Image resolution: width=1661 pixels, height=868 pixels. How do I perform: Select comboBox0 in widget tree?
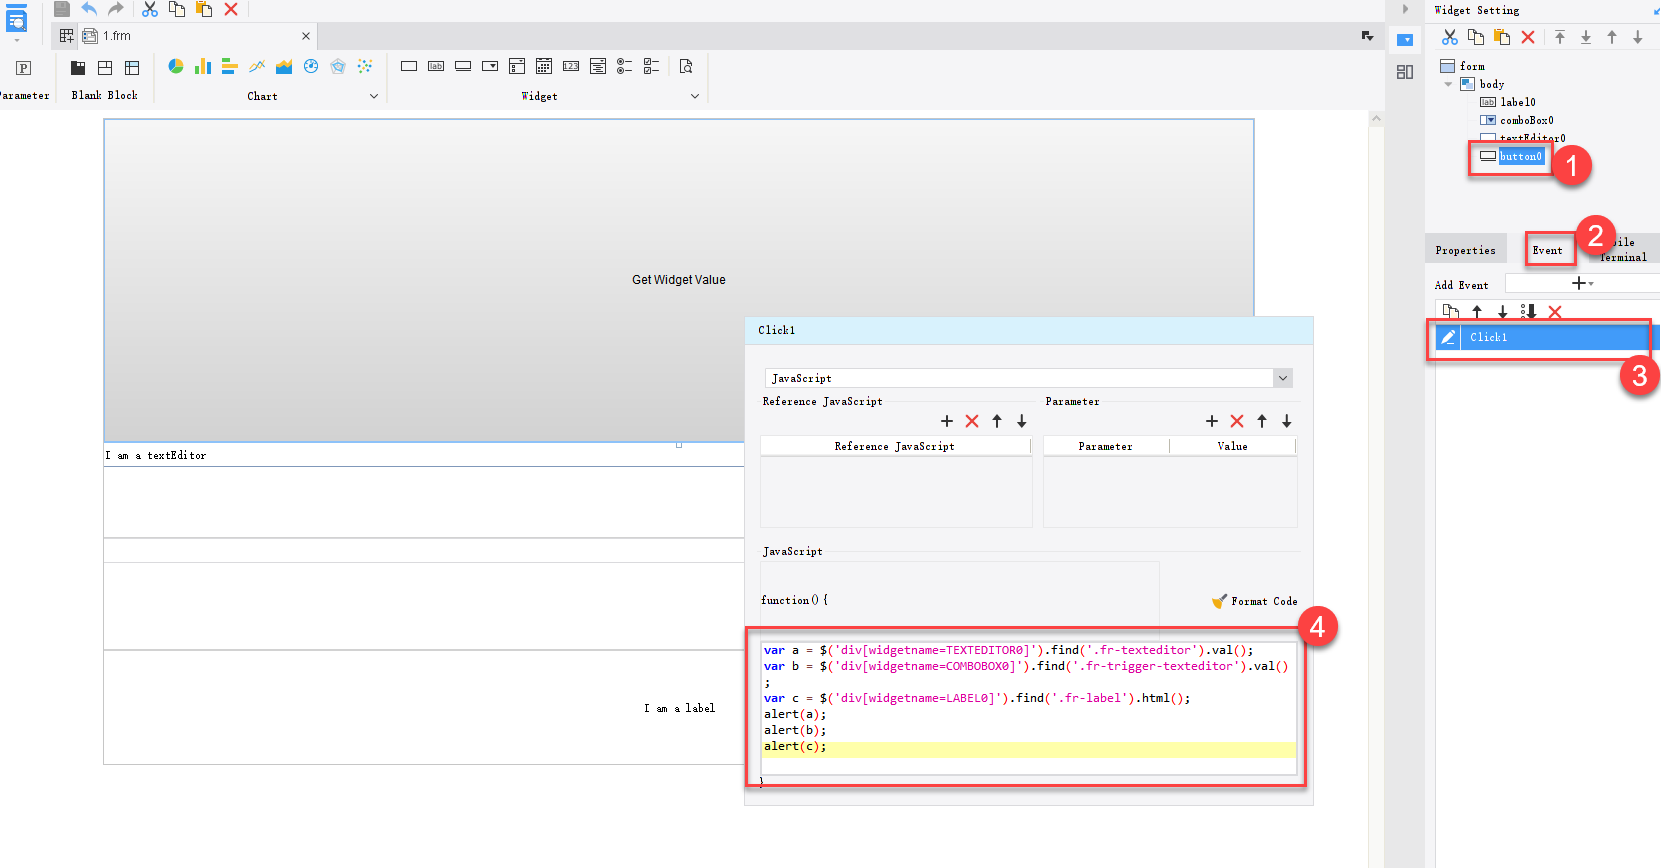point(1517,120)
